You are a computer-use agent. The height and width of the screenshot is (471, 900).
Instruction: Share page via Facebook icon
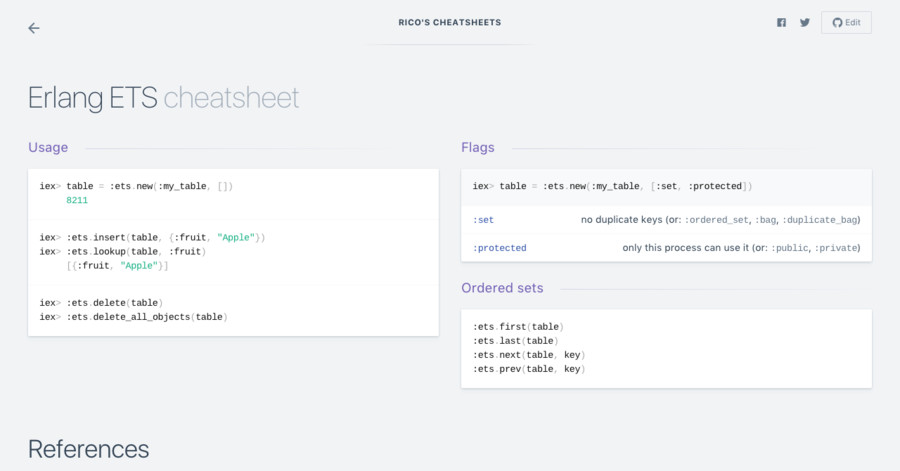pyautogui.click(x=781, y=23)
